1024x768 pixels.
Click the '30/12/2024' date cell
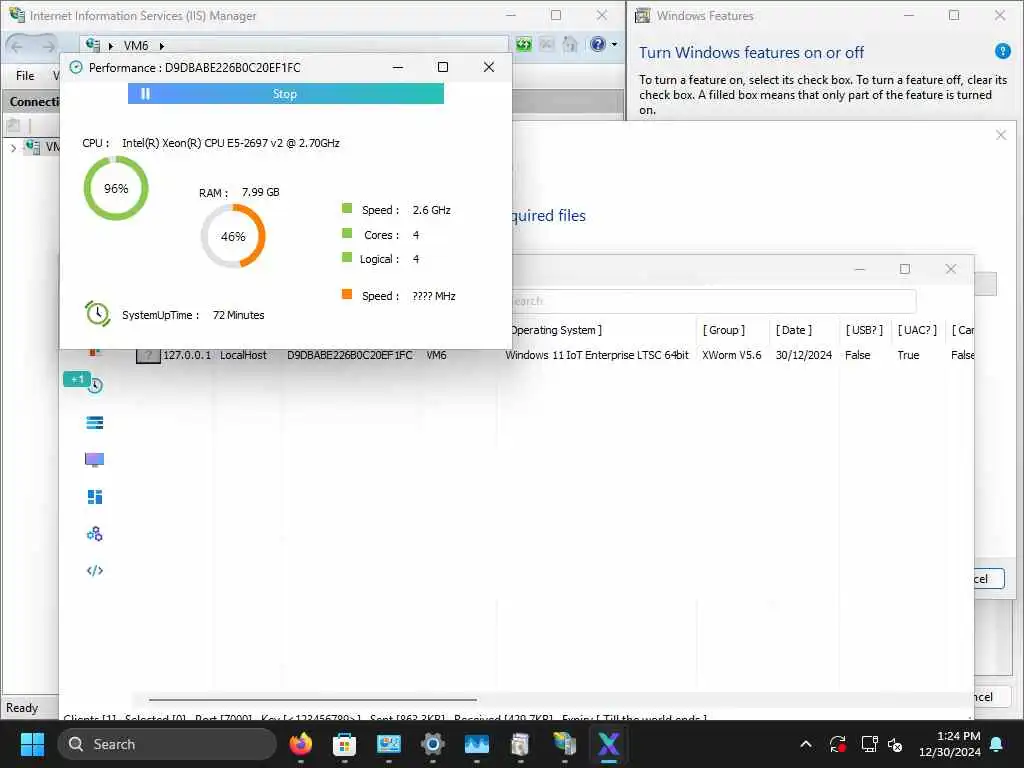[803, 355]
